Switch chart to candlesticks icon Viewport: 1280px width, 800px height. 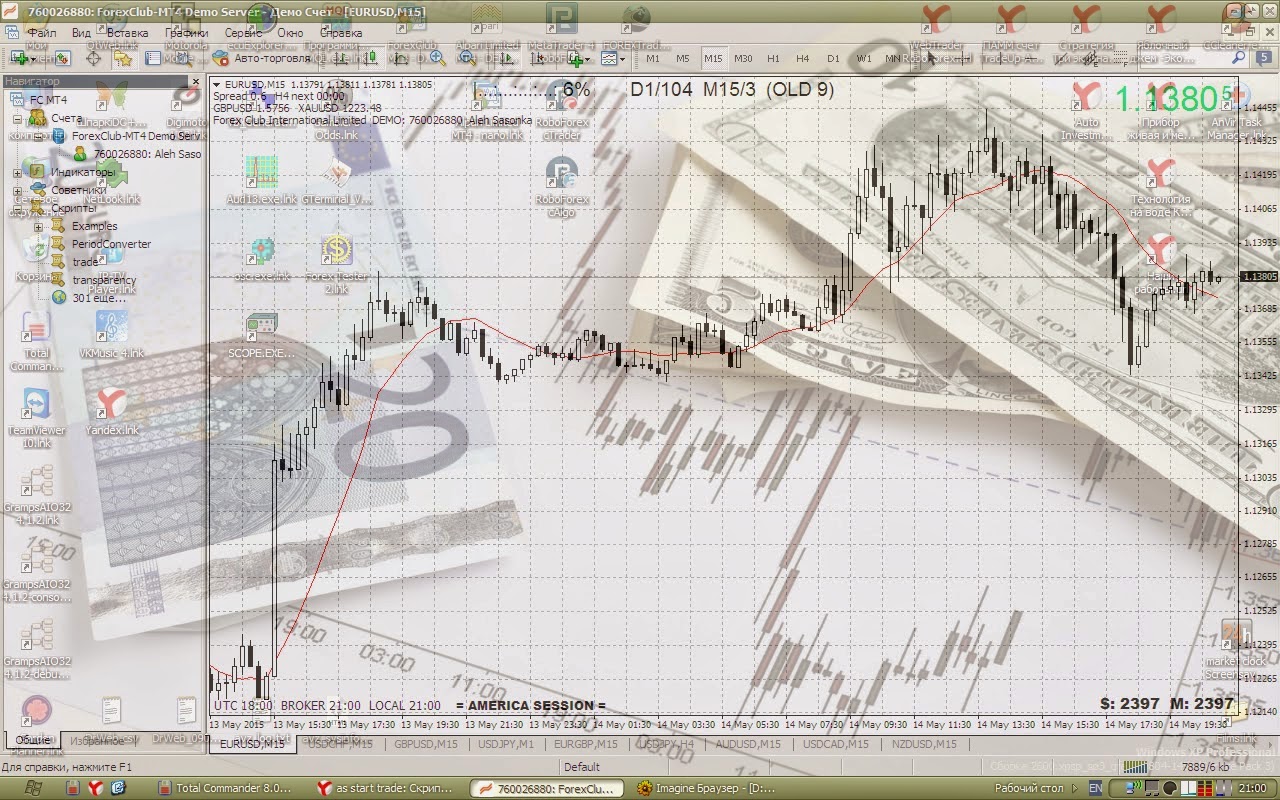371,59
